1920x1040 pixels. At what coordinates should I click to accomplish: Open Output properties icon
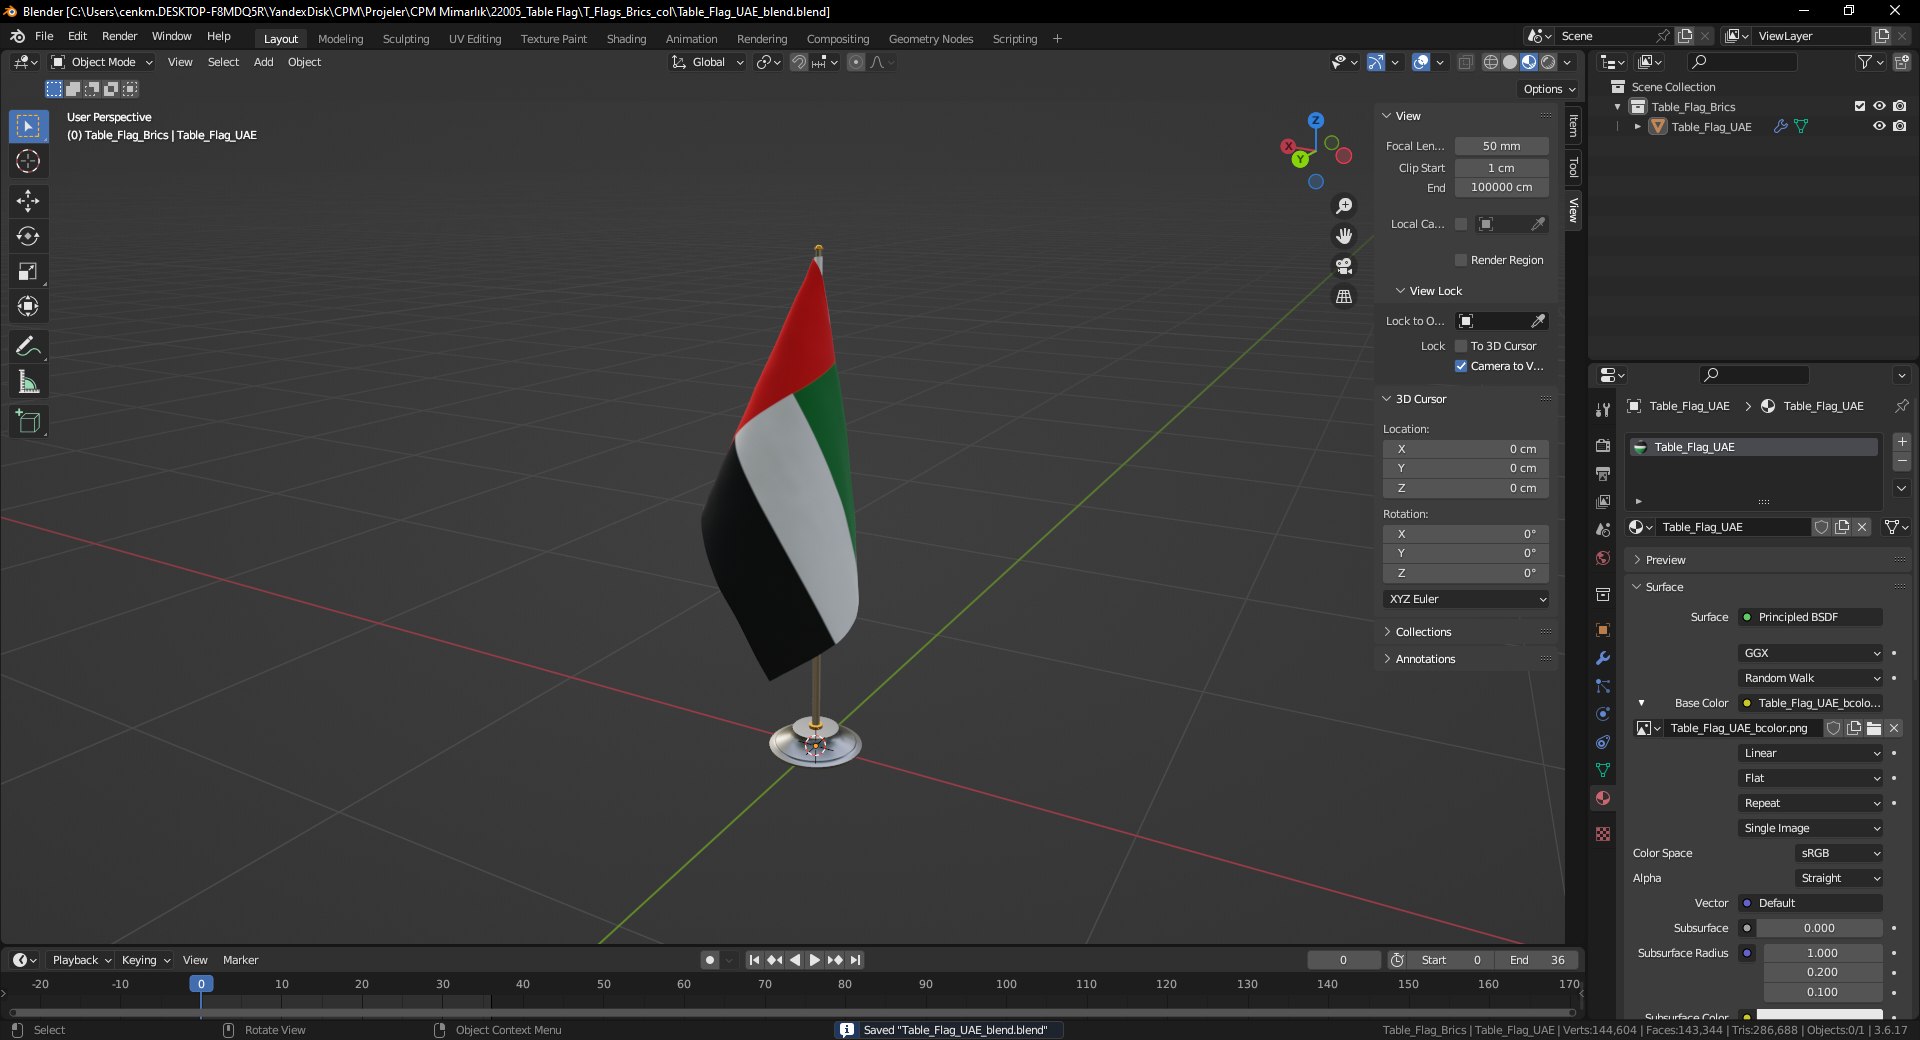[x=1603, y=474]
